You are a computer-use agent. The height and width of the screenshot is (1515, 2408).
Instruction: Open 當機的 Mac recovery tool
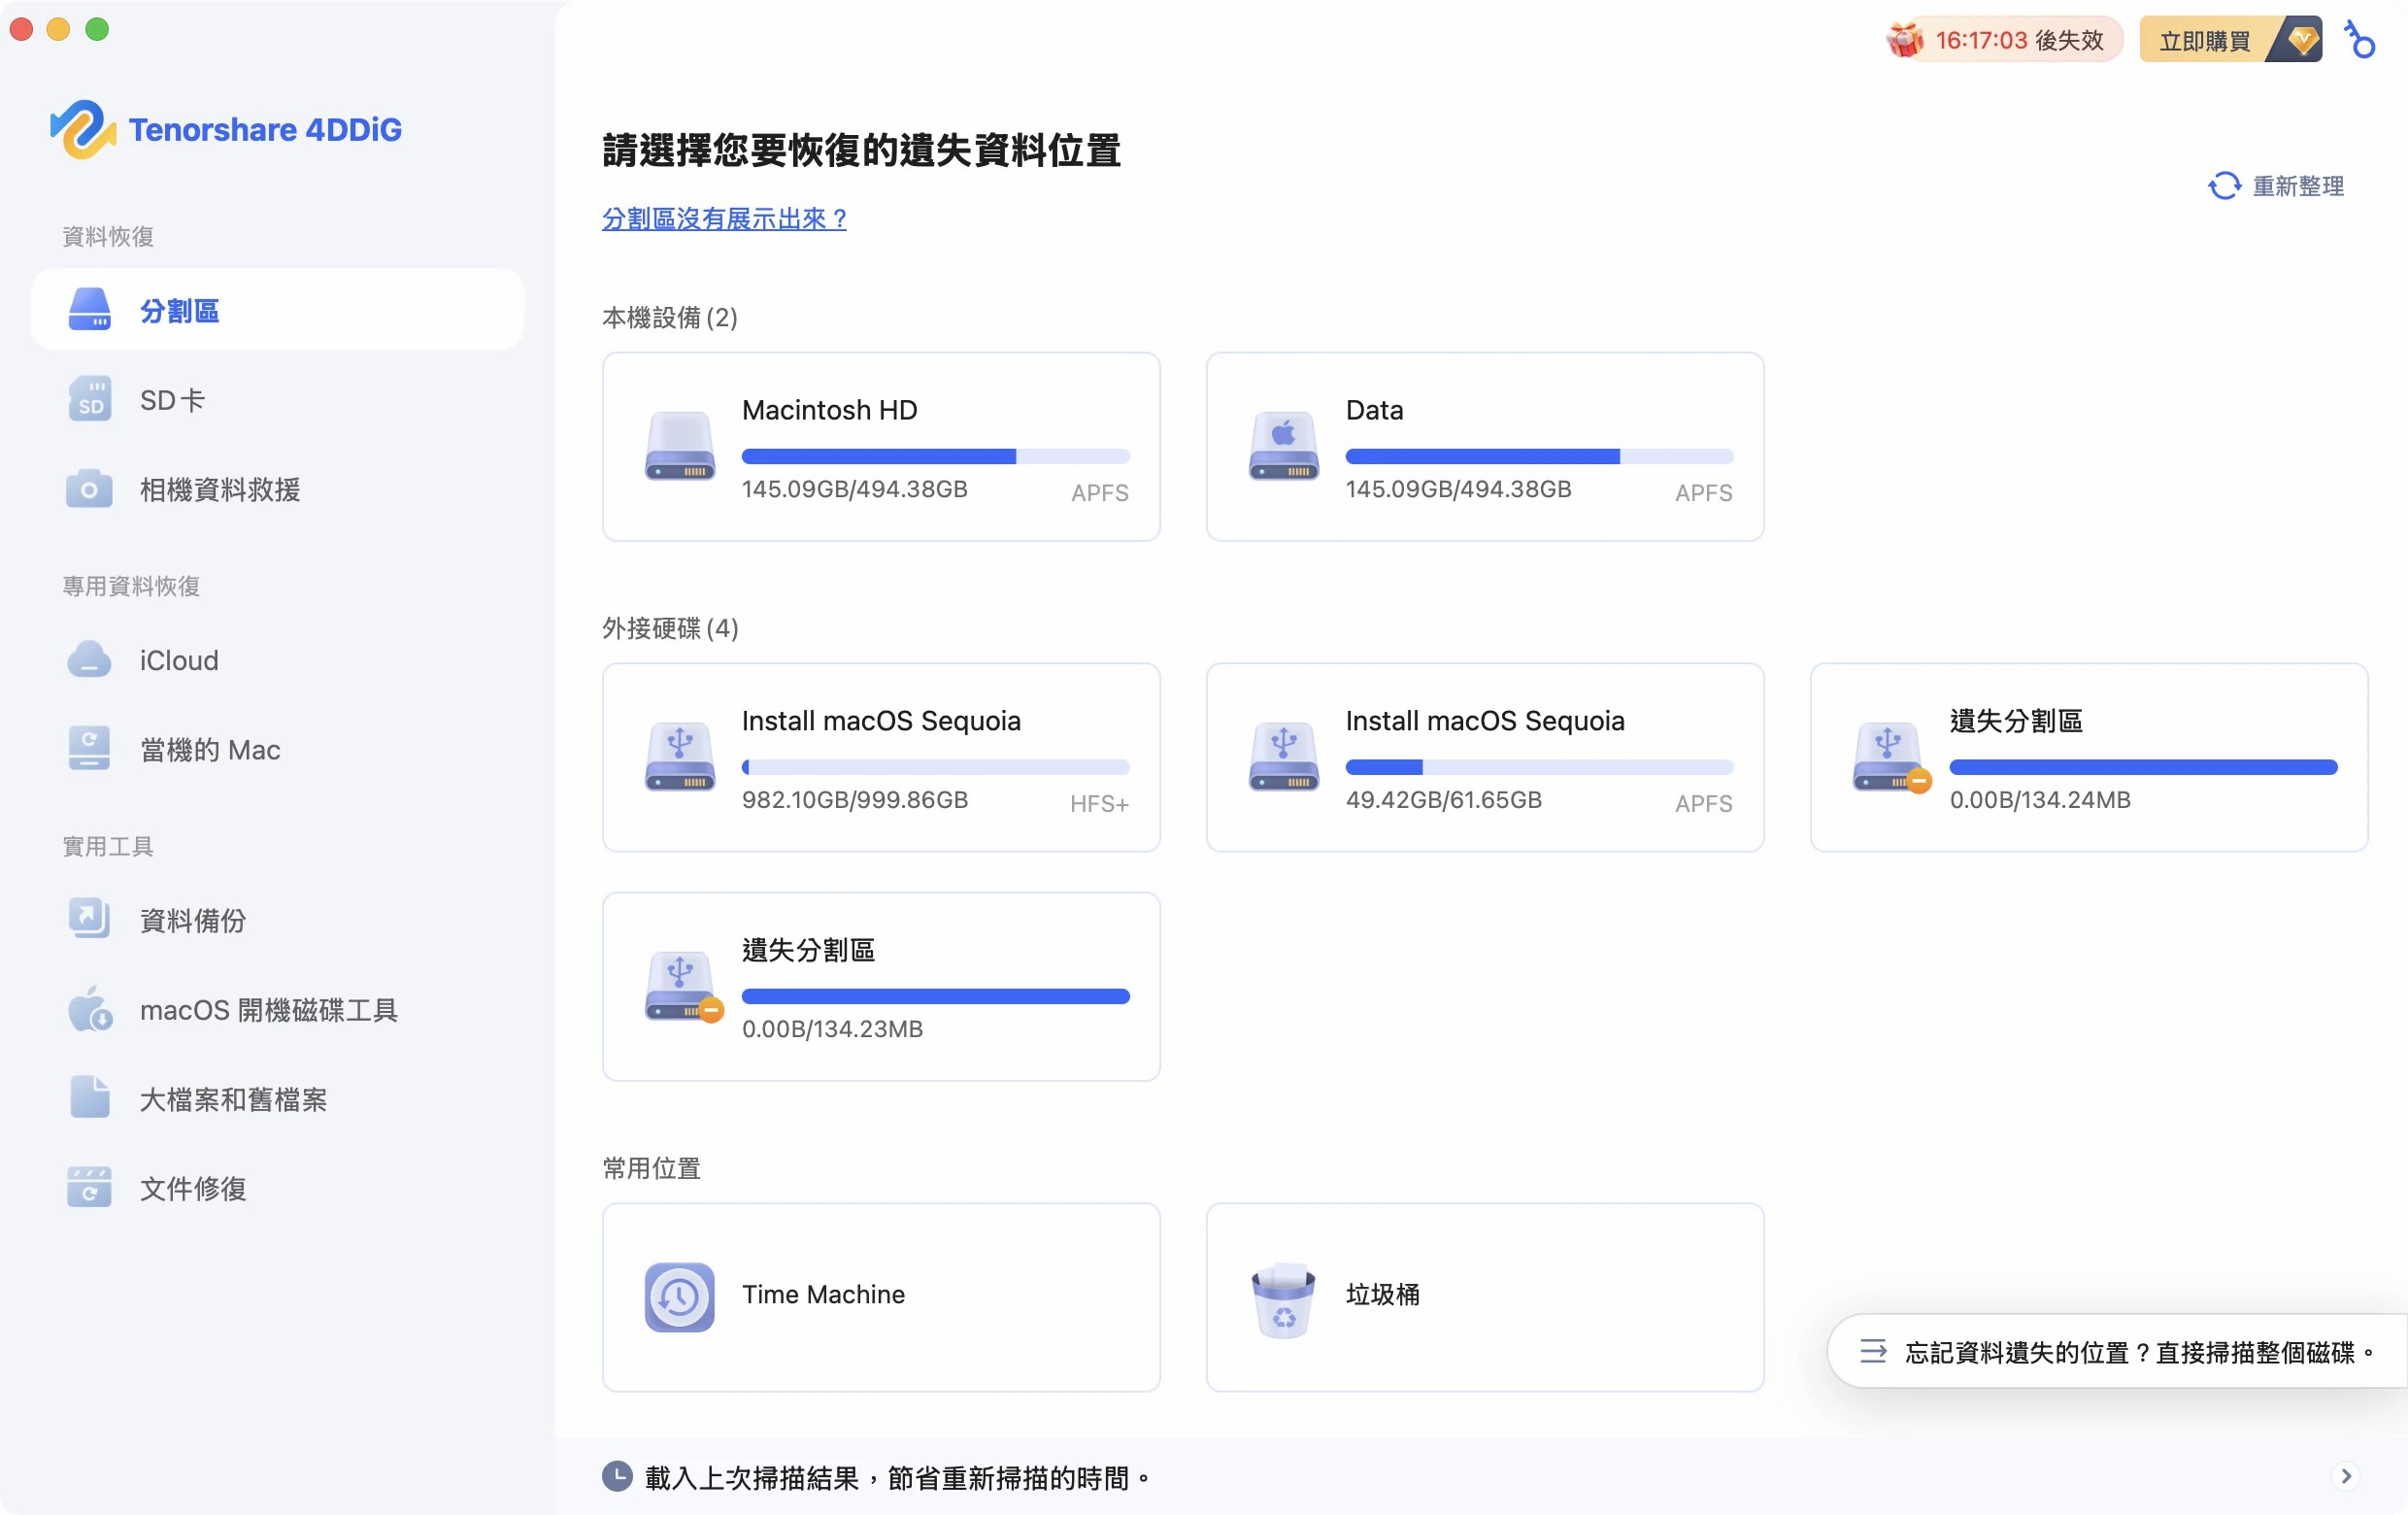pos(209,749)
